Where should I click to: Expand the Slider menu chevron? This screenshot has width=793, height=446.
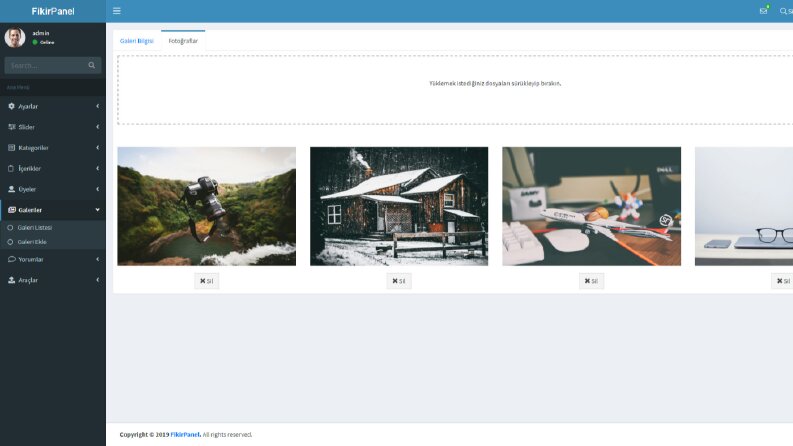98,127
